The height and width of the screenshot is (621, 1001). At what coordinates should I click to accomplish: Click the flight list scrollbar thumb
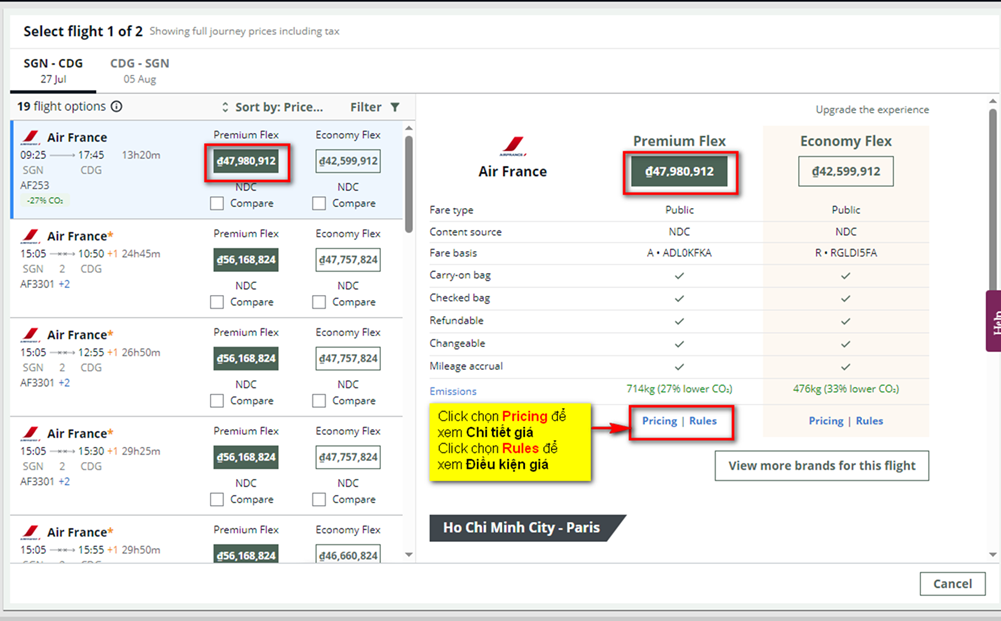click(x=409, y=184)
